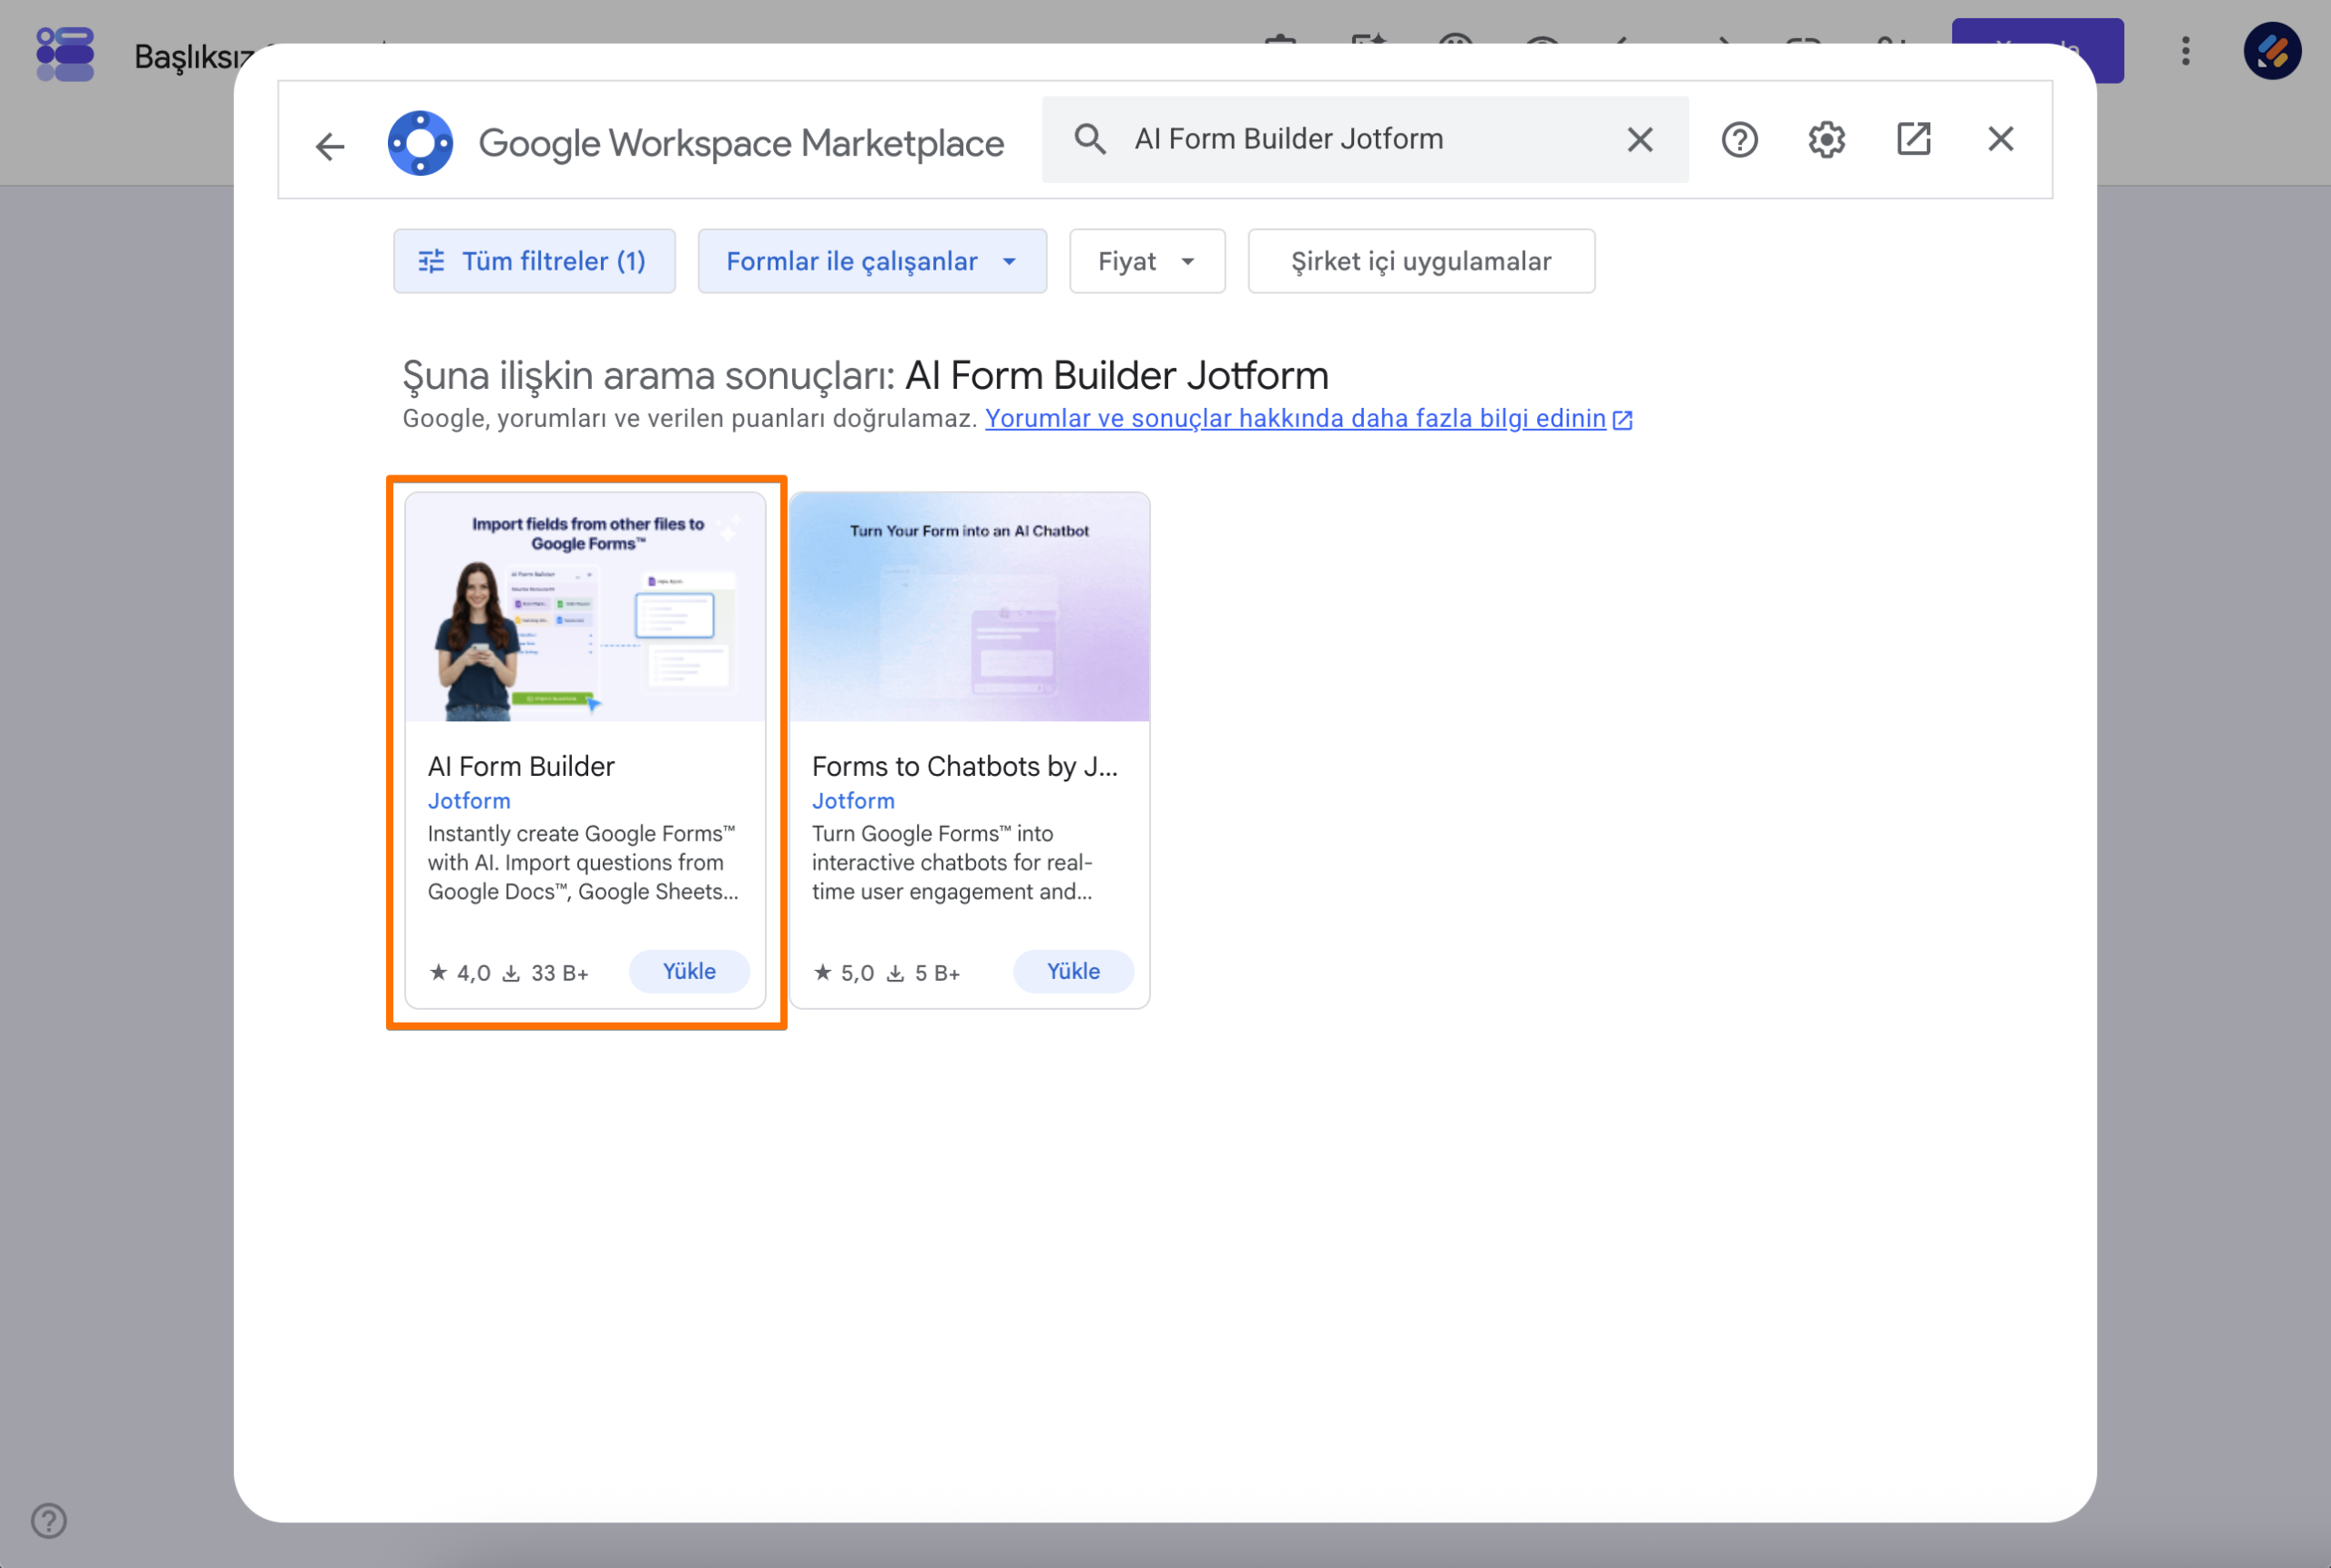Click the 5 B+ download count

(923, 973)
